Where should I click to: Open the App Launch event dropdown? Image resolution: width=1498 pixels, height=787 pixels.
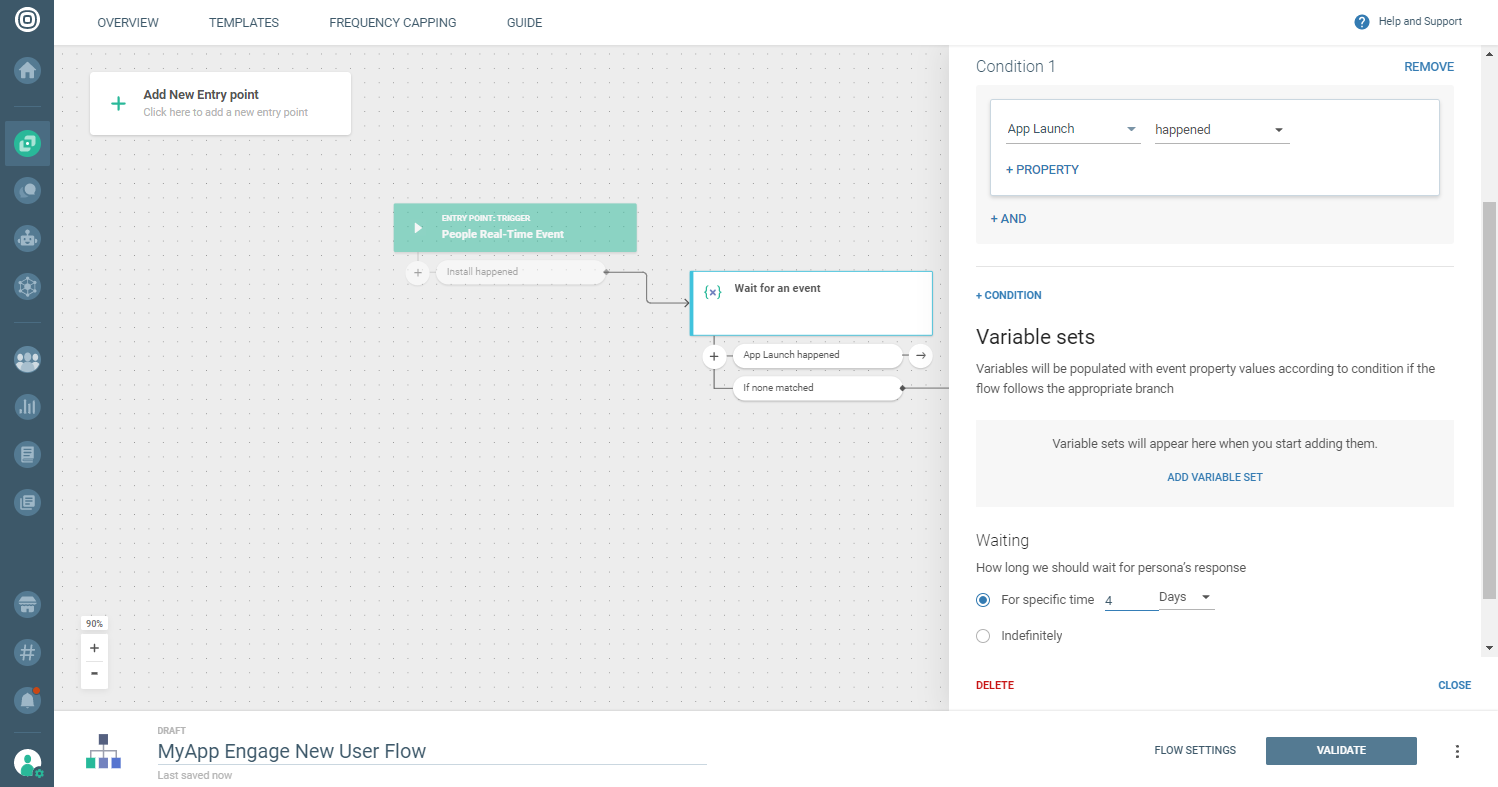click(x=1072, y=129)
